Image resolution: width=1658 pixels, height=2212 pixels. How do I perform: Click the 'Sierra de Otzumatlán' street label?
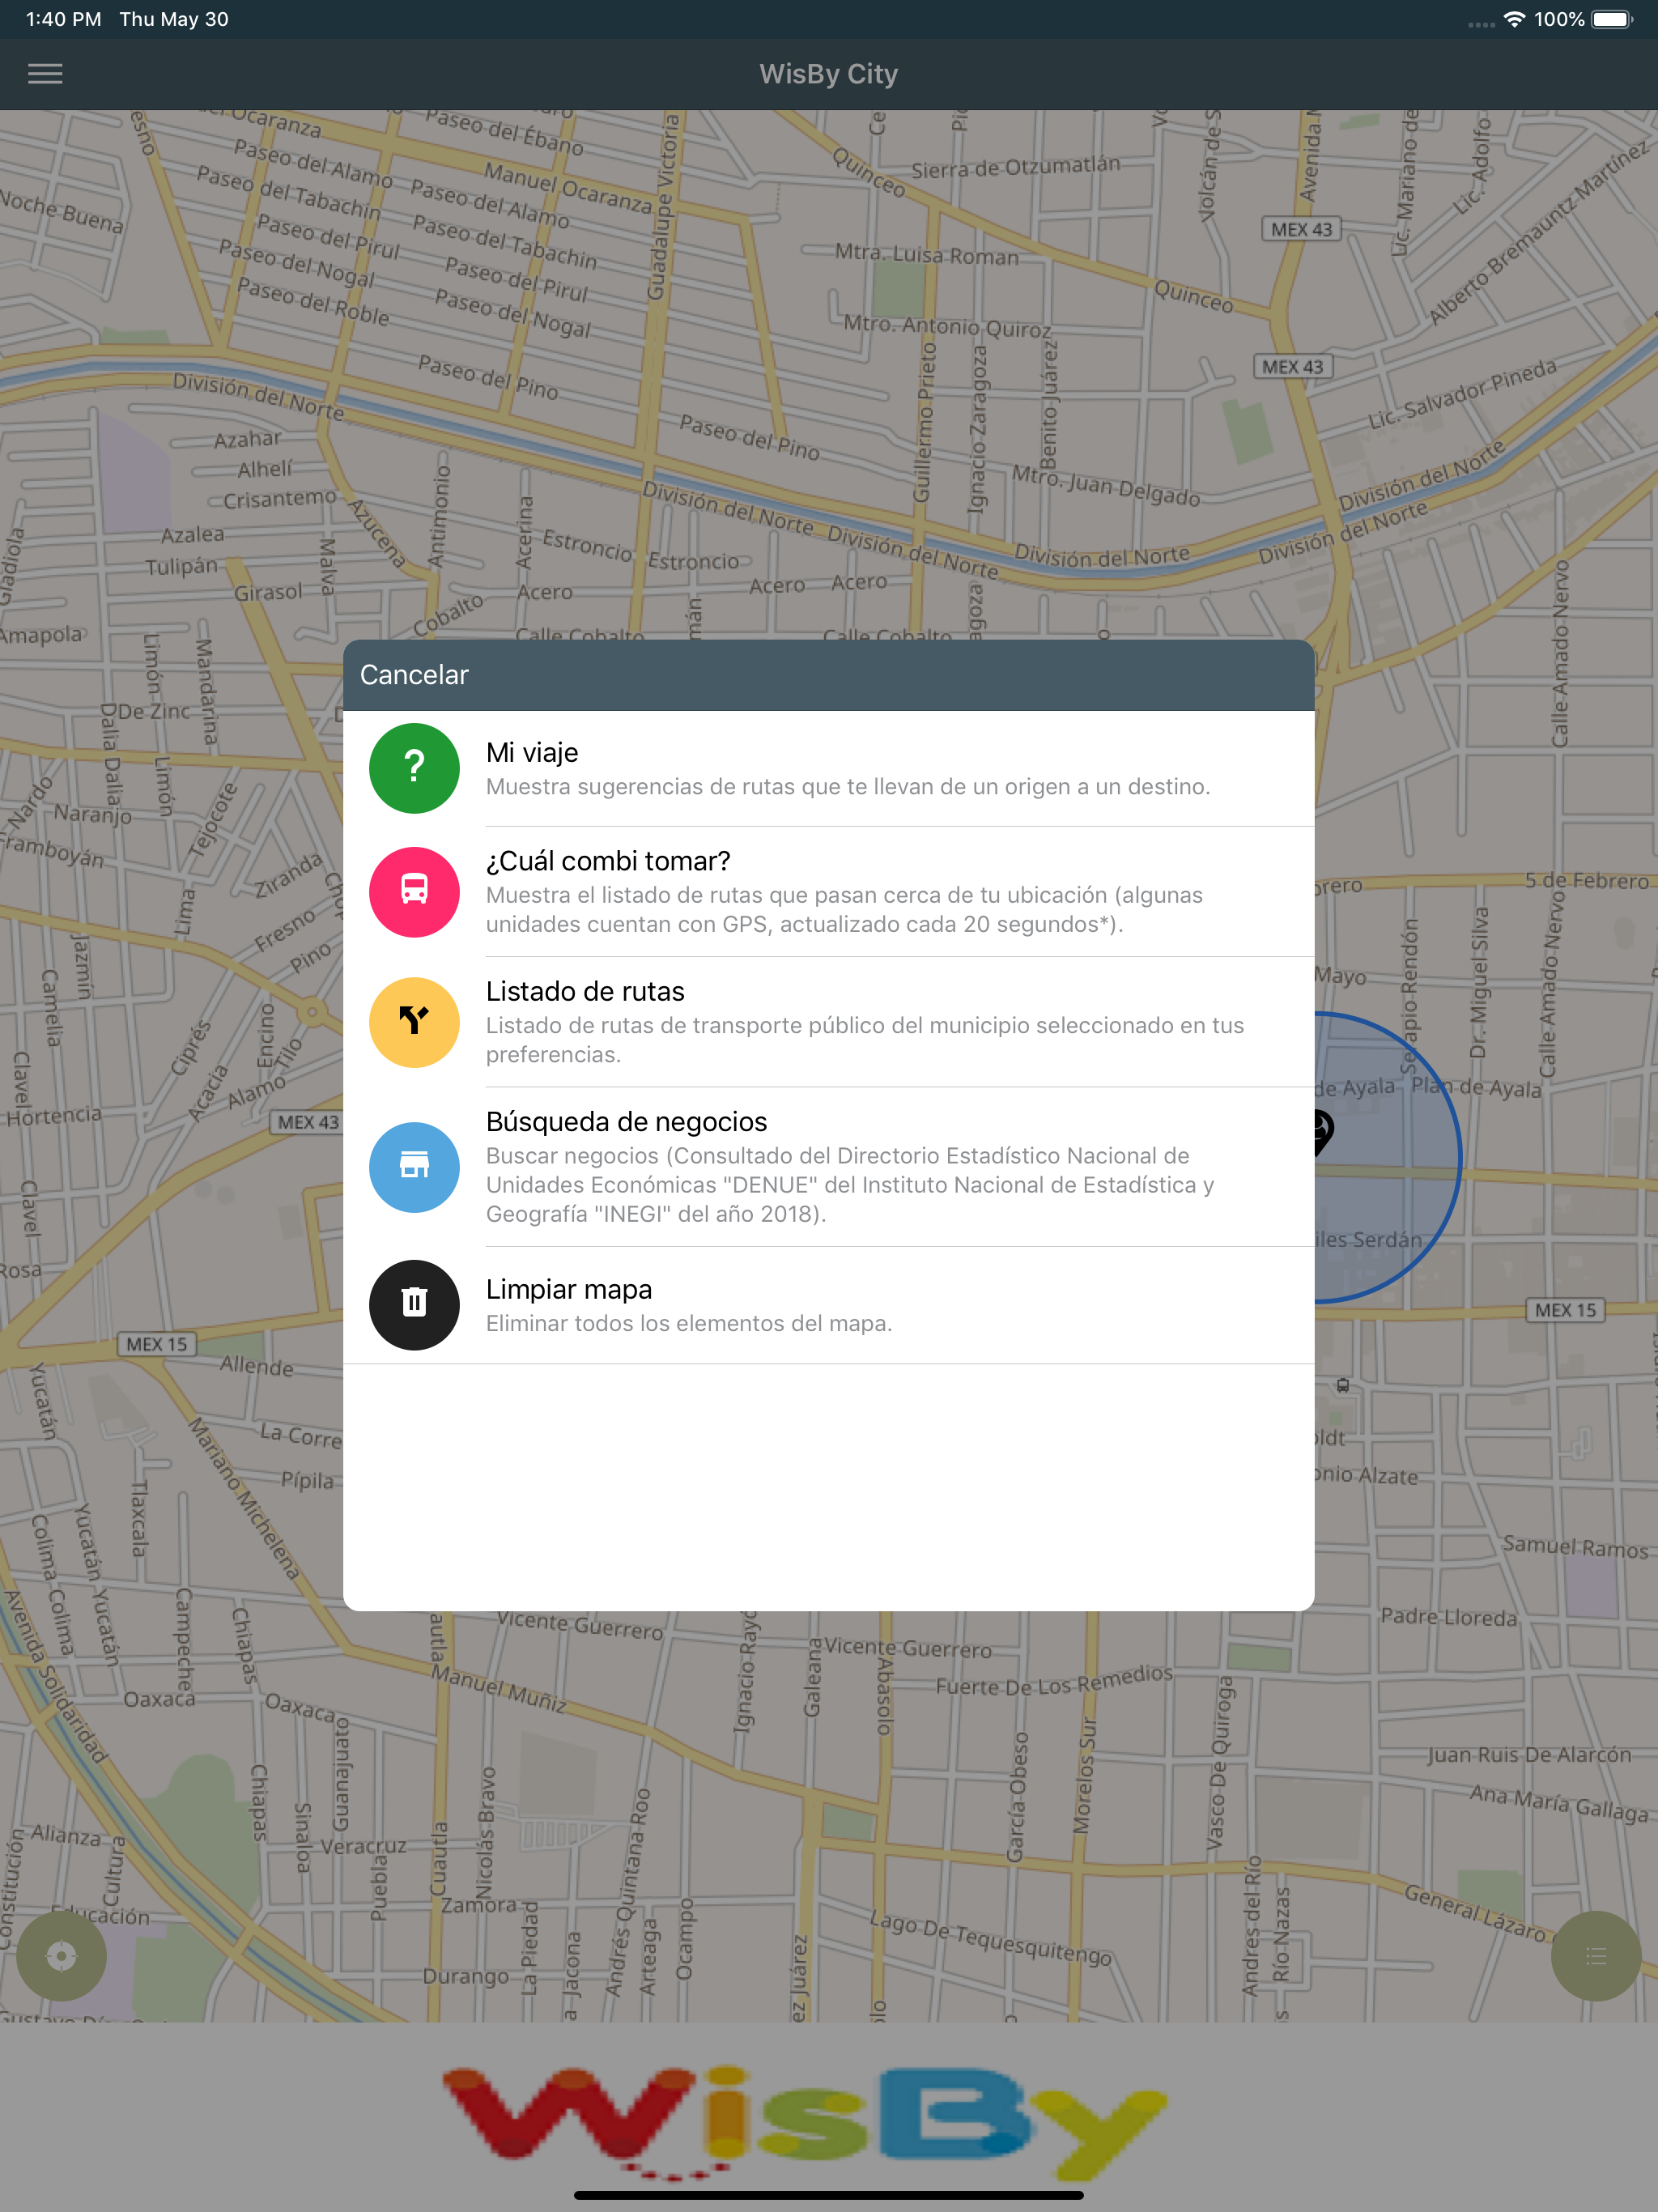coord(1015,167)
